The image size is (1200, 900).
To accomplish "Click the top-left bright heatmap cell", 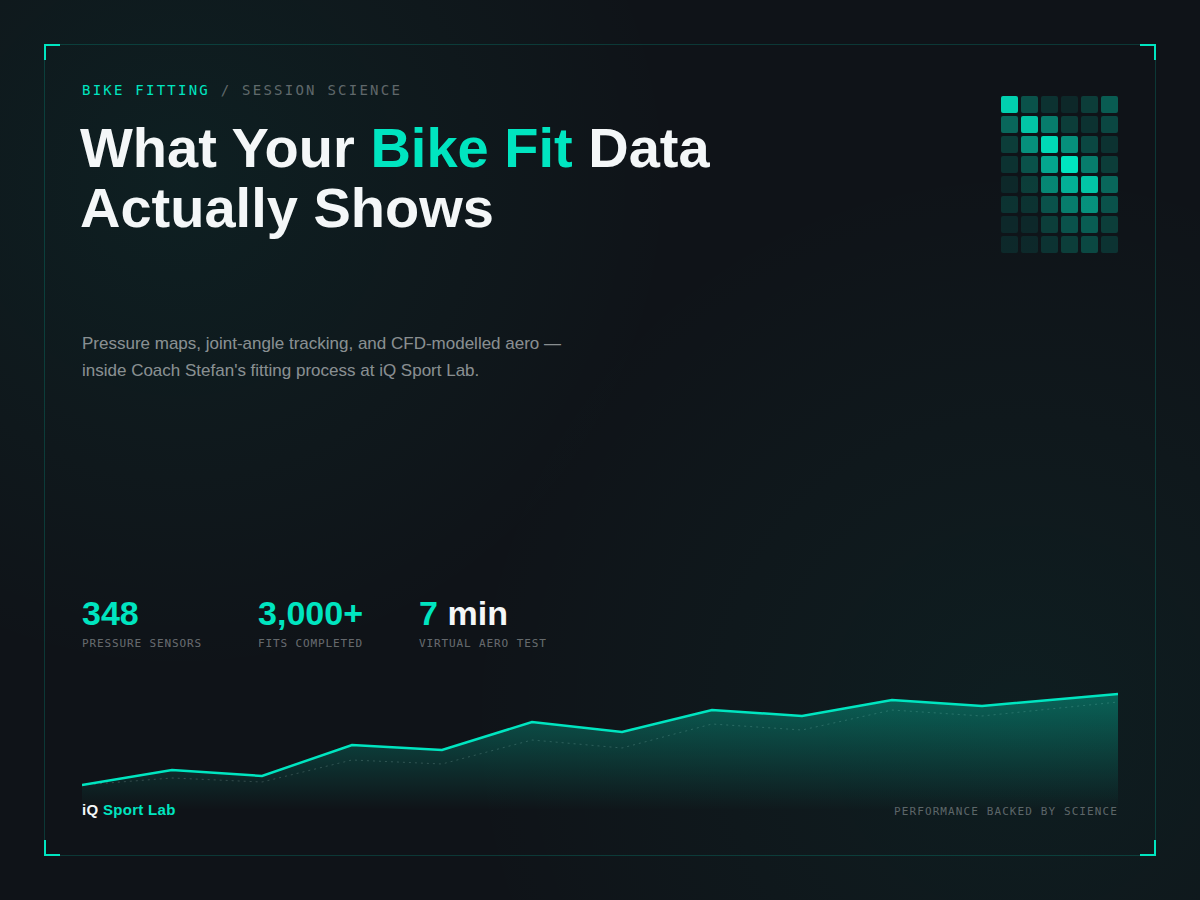I will [1009, 104].
